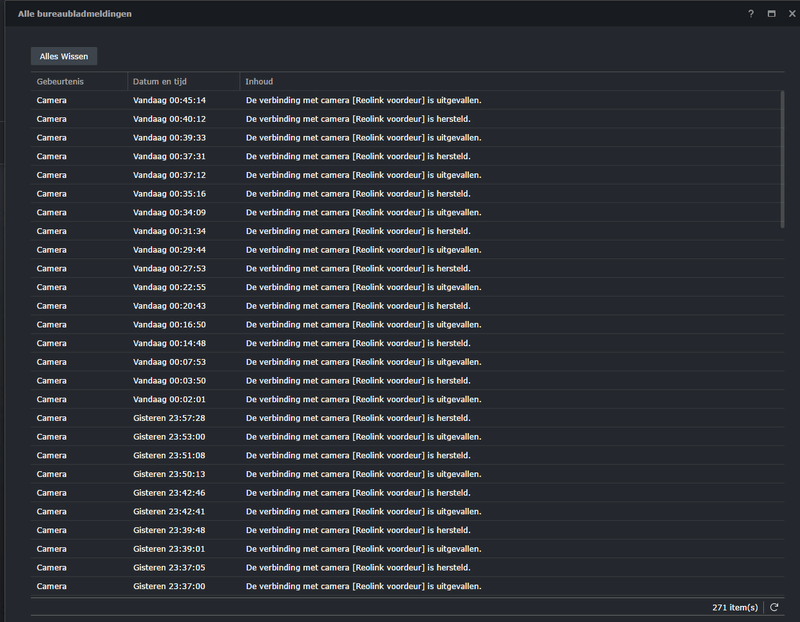Highlight the Vandaag 00:29:44 row
800x622 pixels.
point(400,250)
